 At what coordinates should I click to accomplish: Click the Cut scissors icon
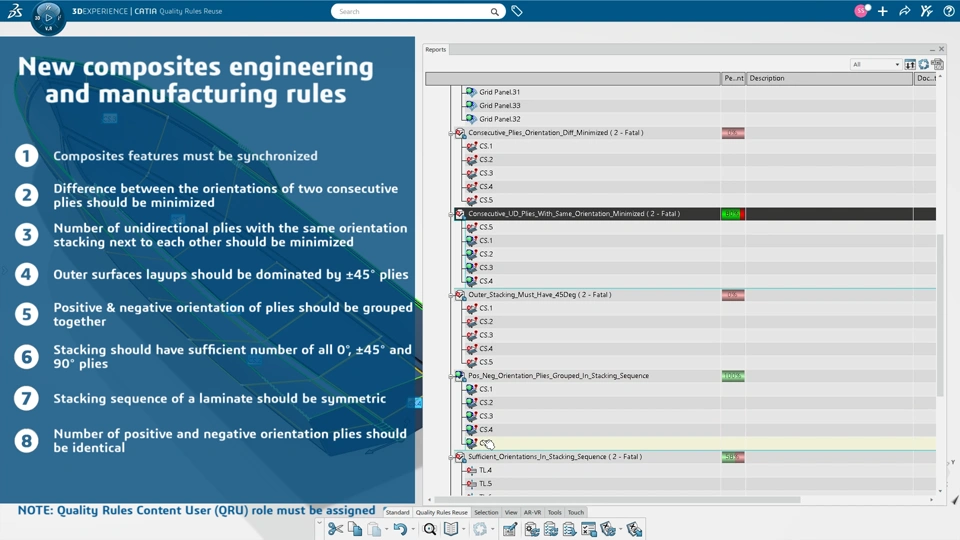335,529
